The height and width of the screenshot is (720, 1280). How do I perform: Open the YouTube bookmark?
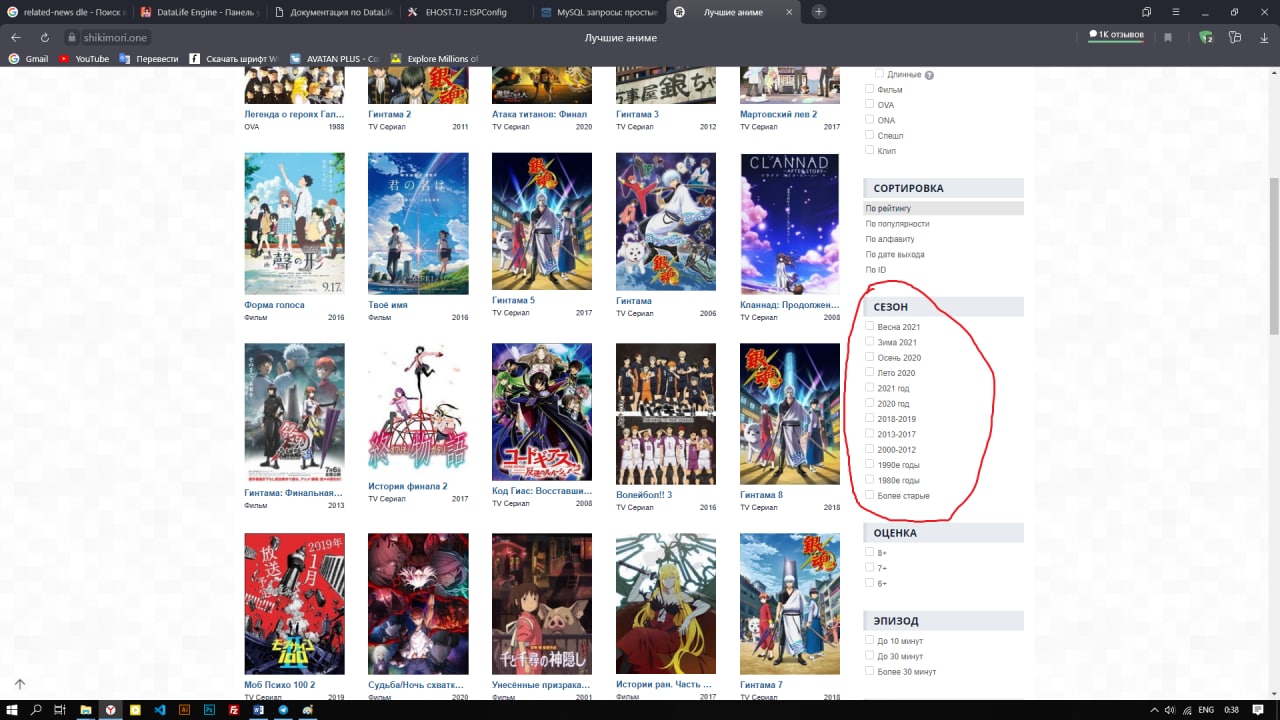pos(84,59)
